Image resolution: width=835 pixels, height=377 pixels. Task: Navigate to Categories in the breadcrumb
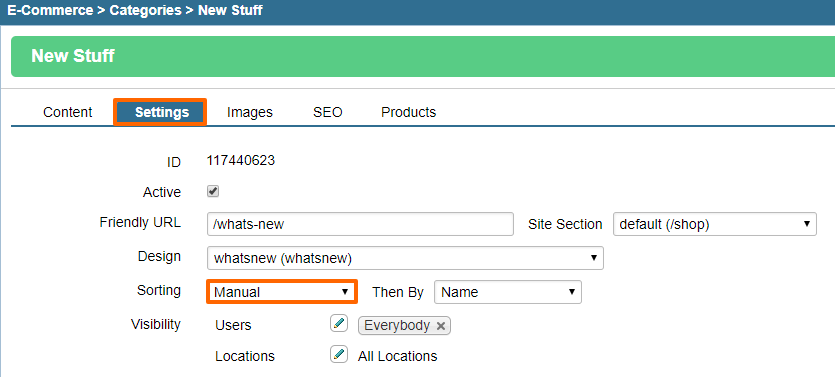pyautogui.click(x=145, y=11)
